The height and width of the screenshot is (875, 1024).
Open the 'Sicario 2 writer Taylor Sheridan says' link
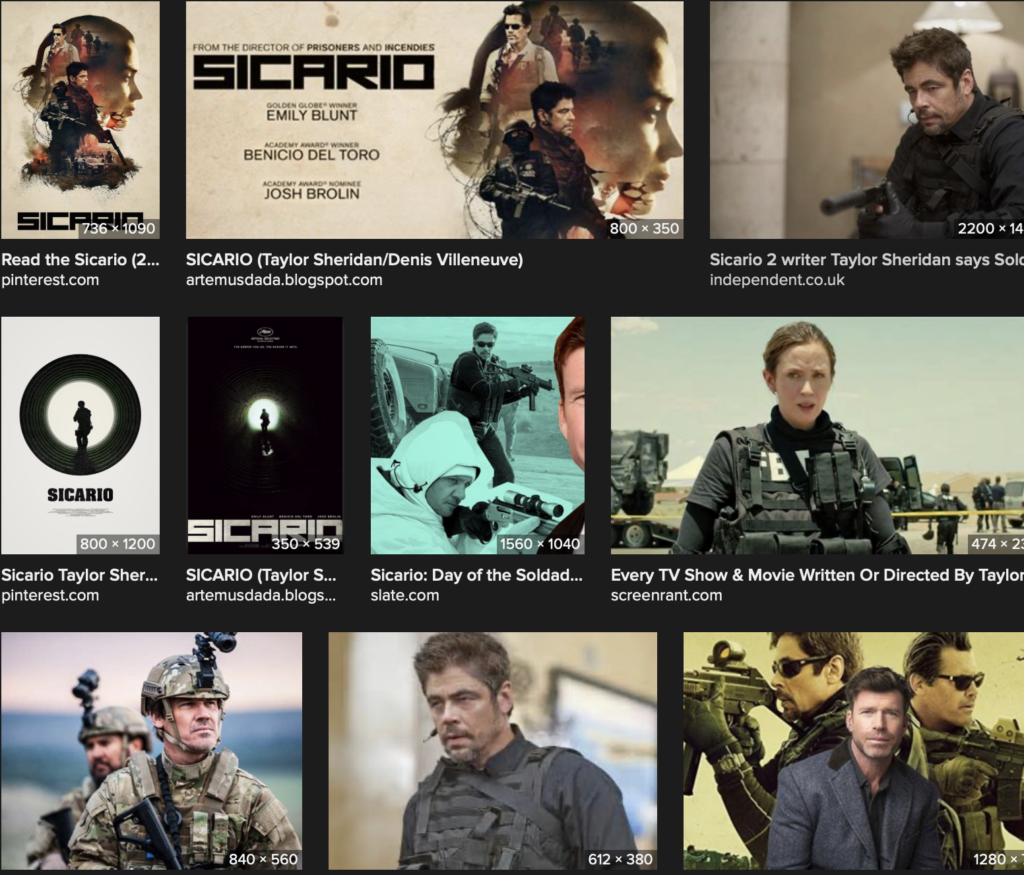point(867,260)
